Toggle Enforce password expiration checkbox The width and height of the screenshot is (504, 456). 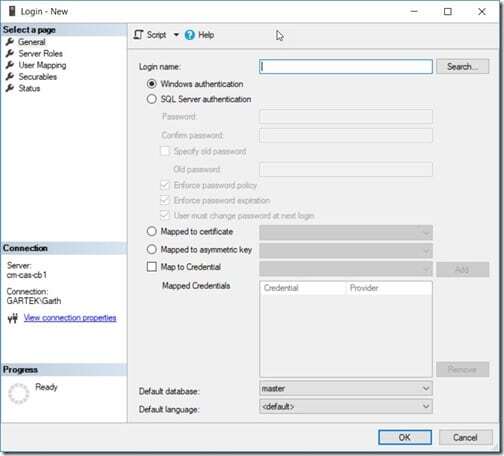pos(165,200)
